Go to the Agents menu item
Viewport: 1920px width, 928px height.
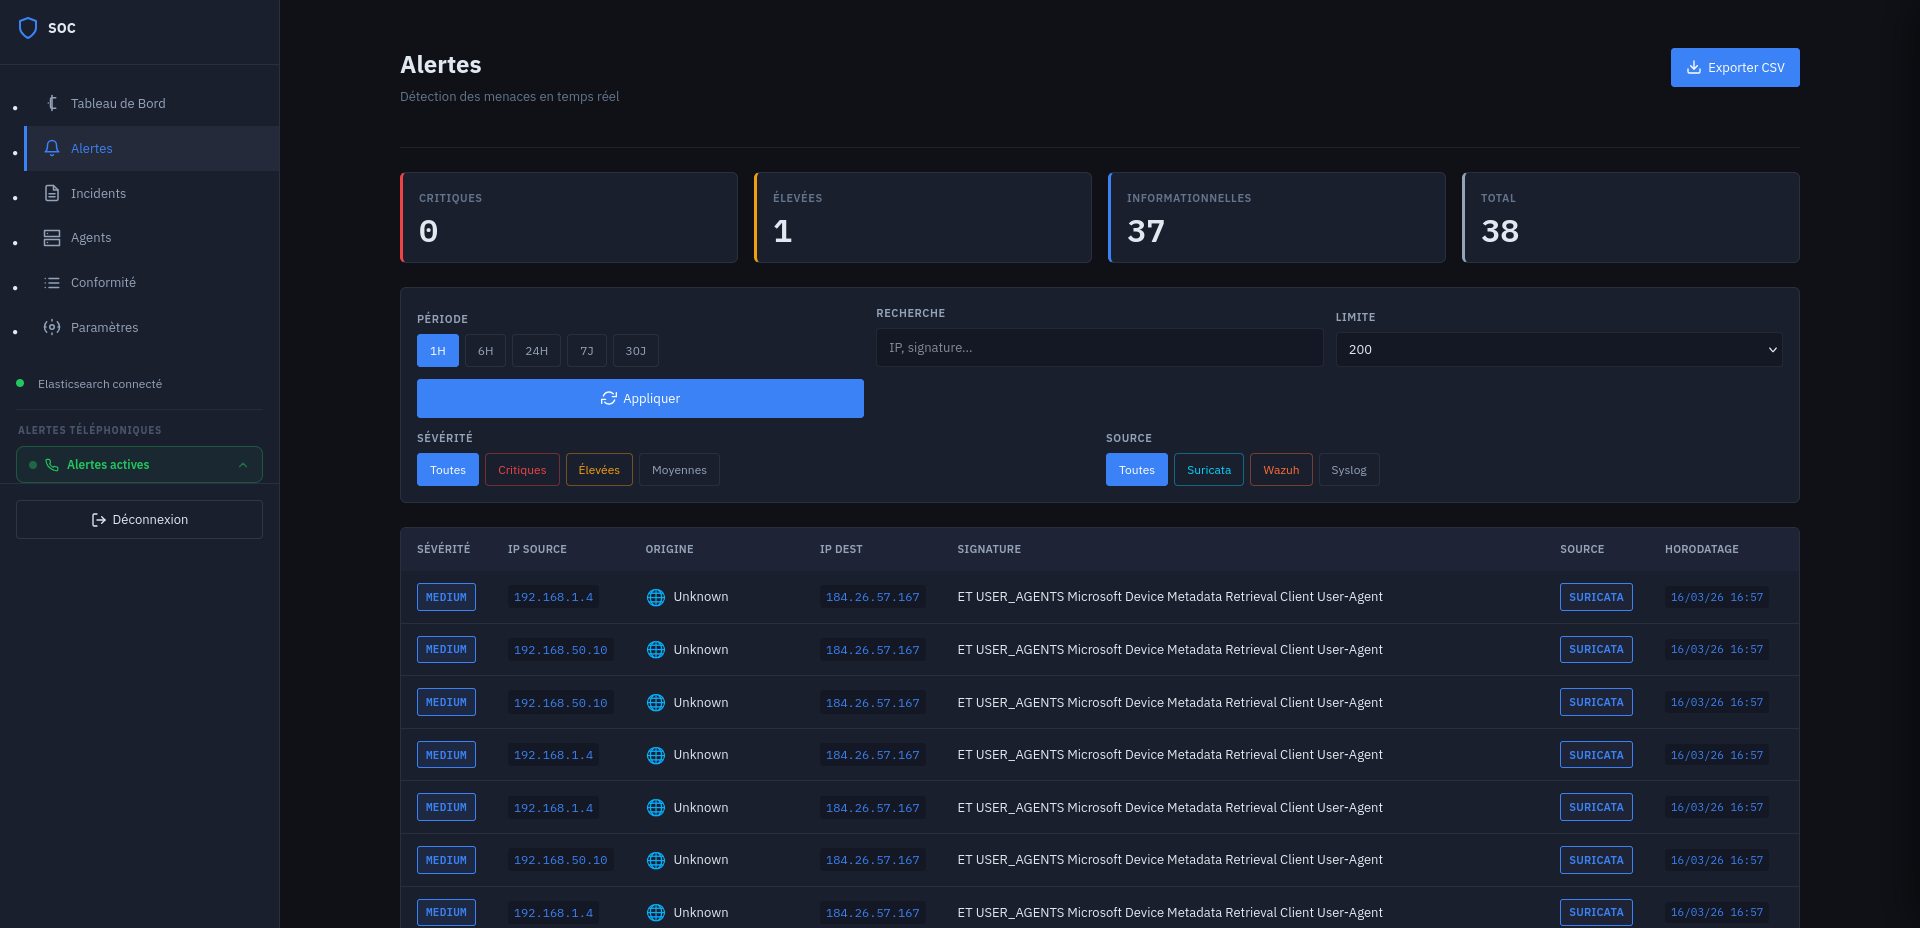click(91, 238)
